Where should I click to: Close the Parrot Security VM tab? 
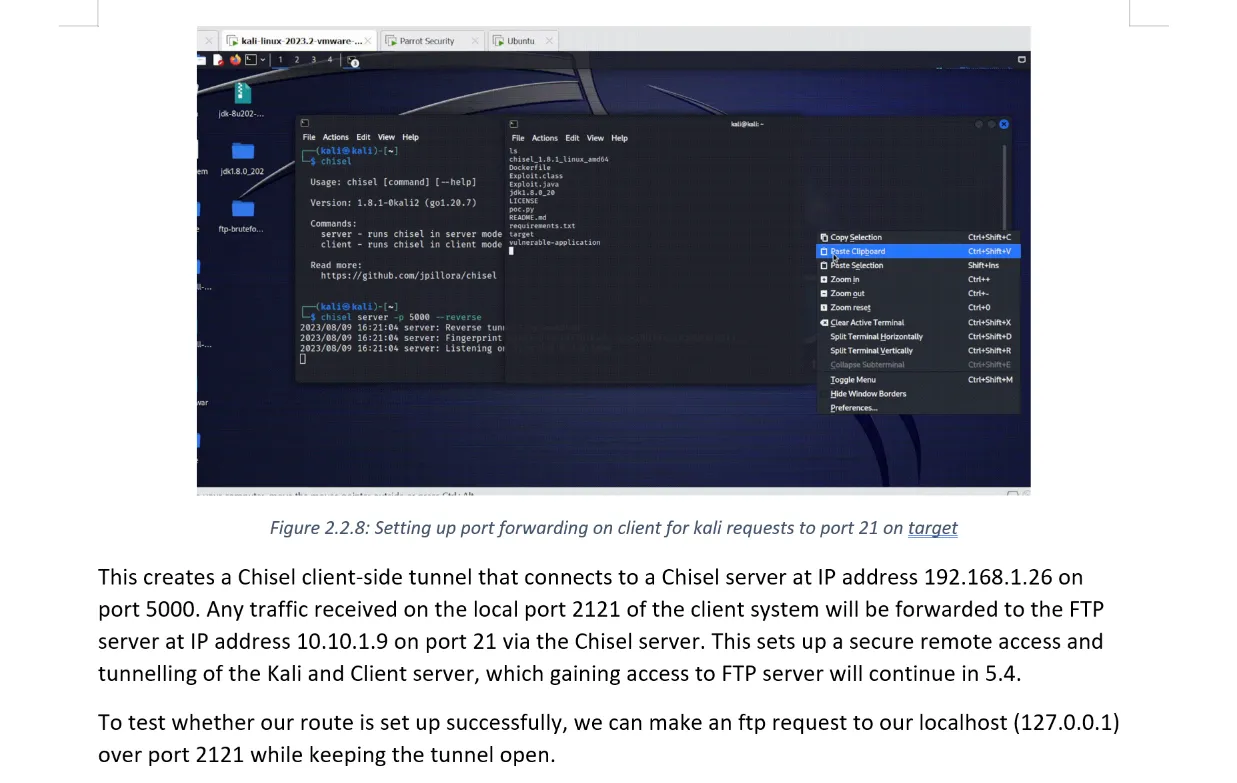point(474,41)
